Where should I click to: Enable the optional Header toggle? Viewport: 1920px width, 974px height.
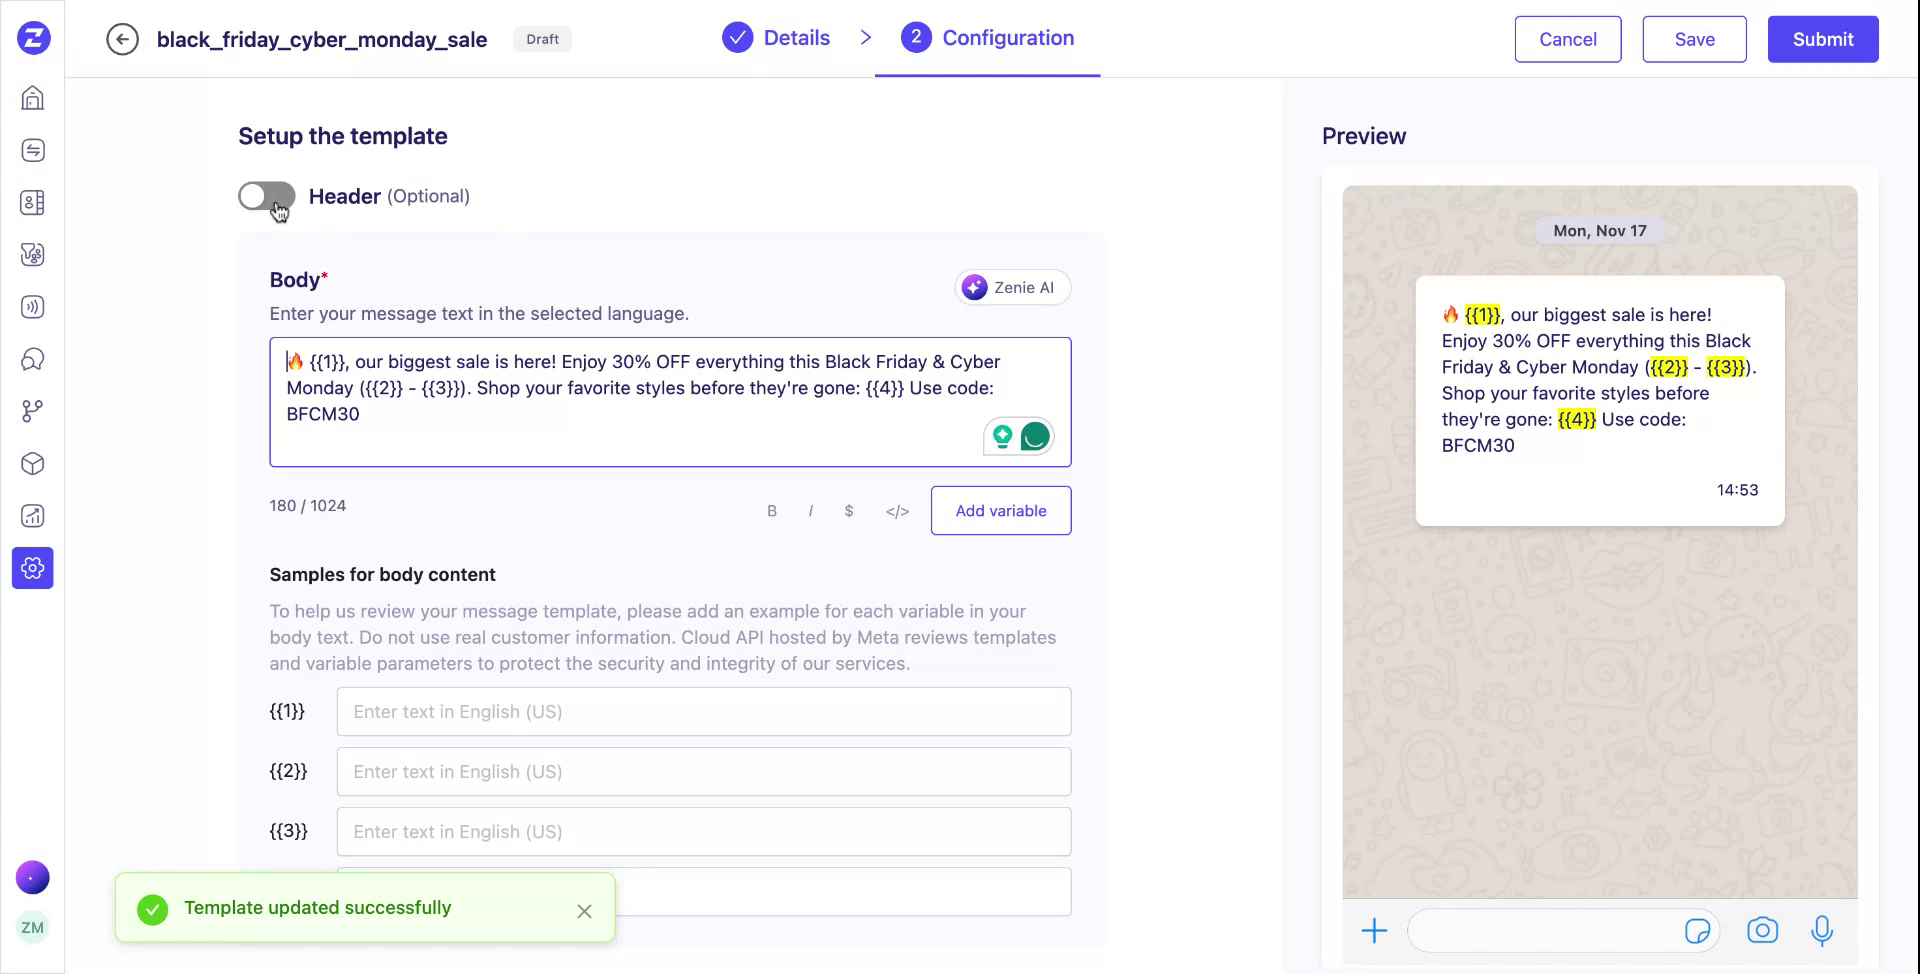pos(267,196)
